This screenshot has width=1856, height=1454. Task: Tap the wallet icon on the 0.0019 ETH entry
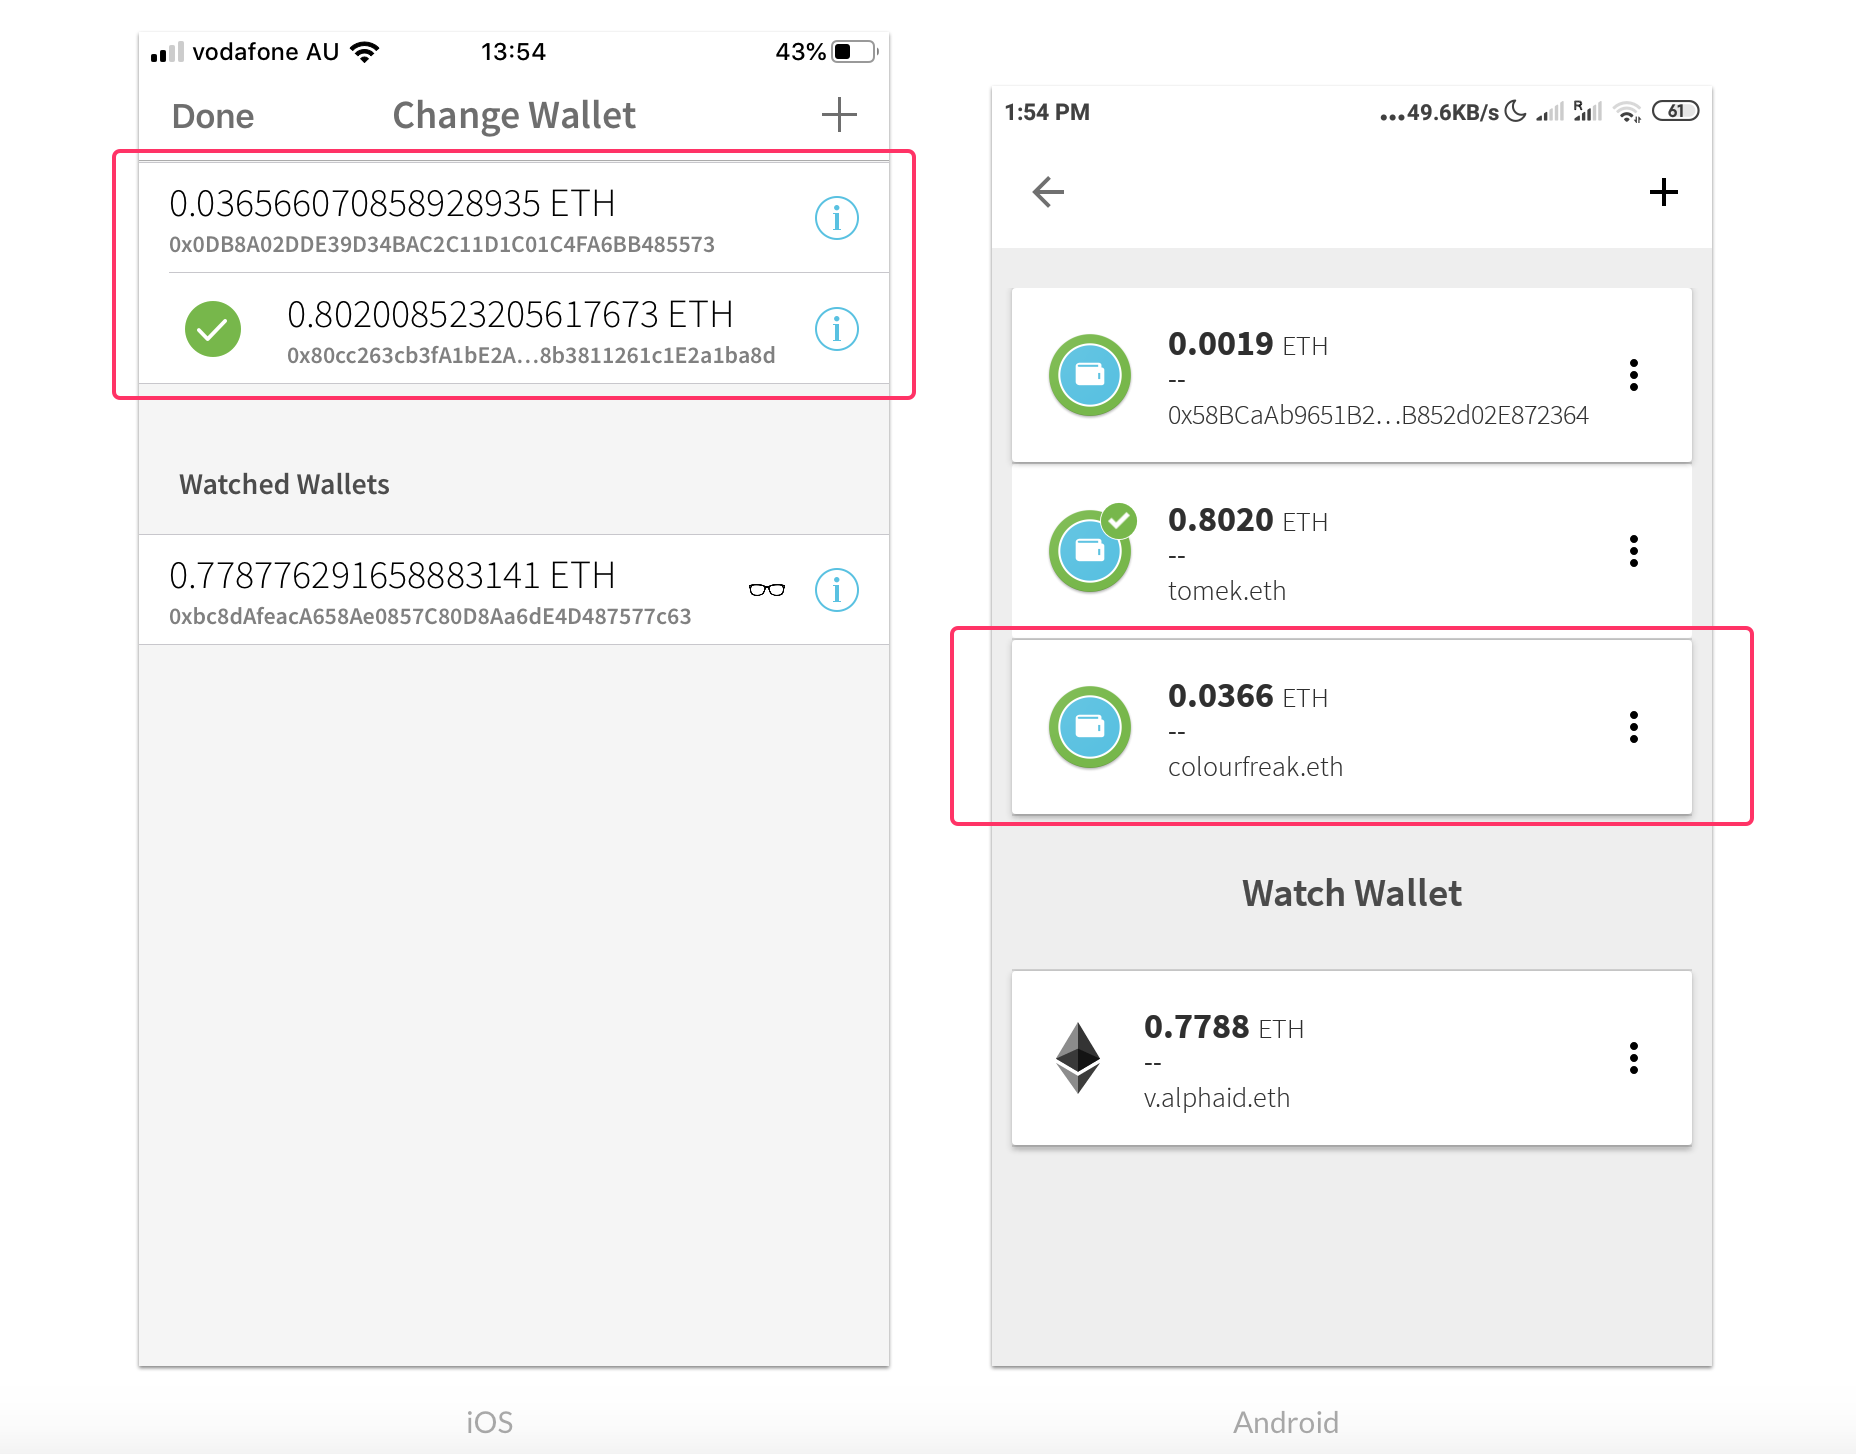click(1090, 375)
